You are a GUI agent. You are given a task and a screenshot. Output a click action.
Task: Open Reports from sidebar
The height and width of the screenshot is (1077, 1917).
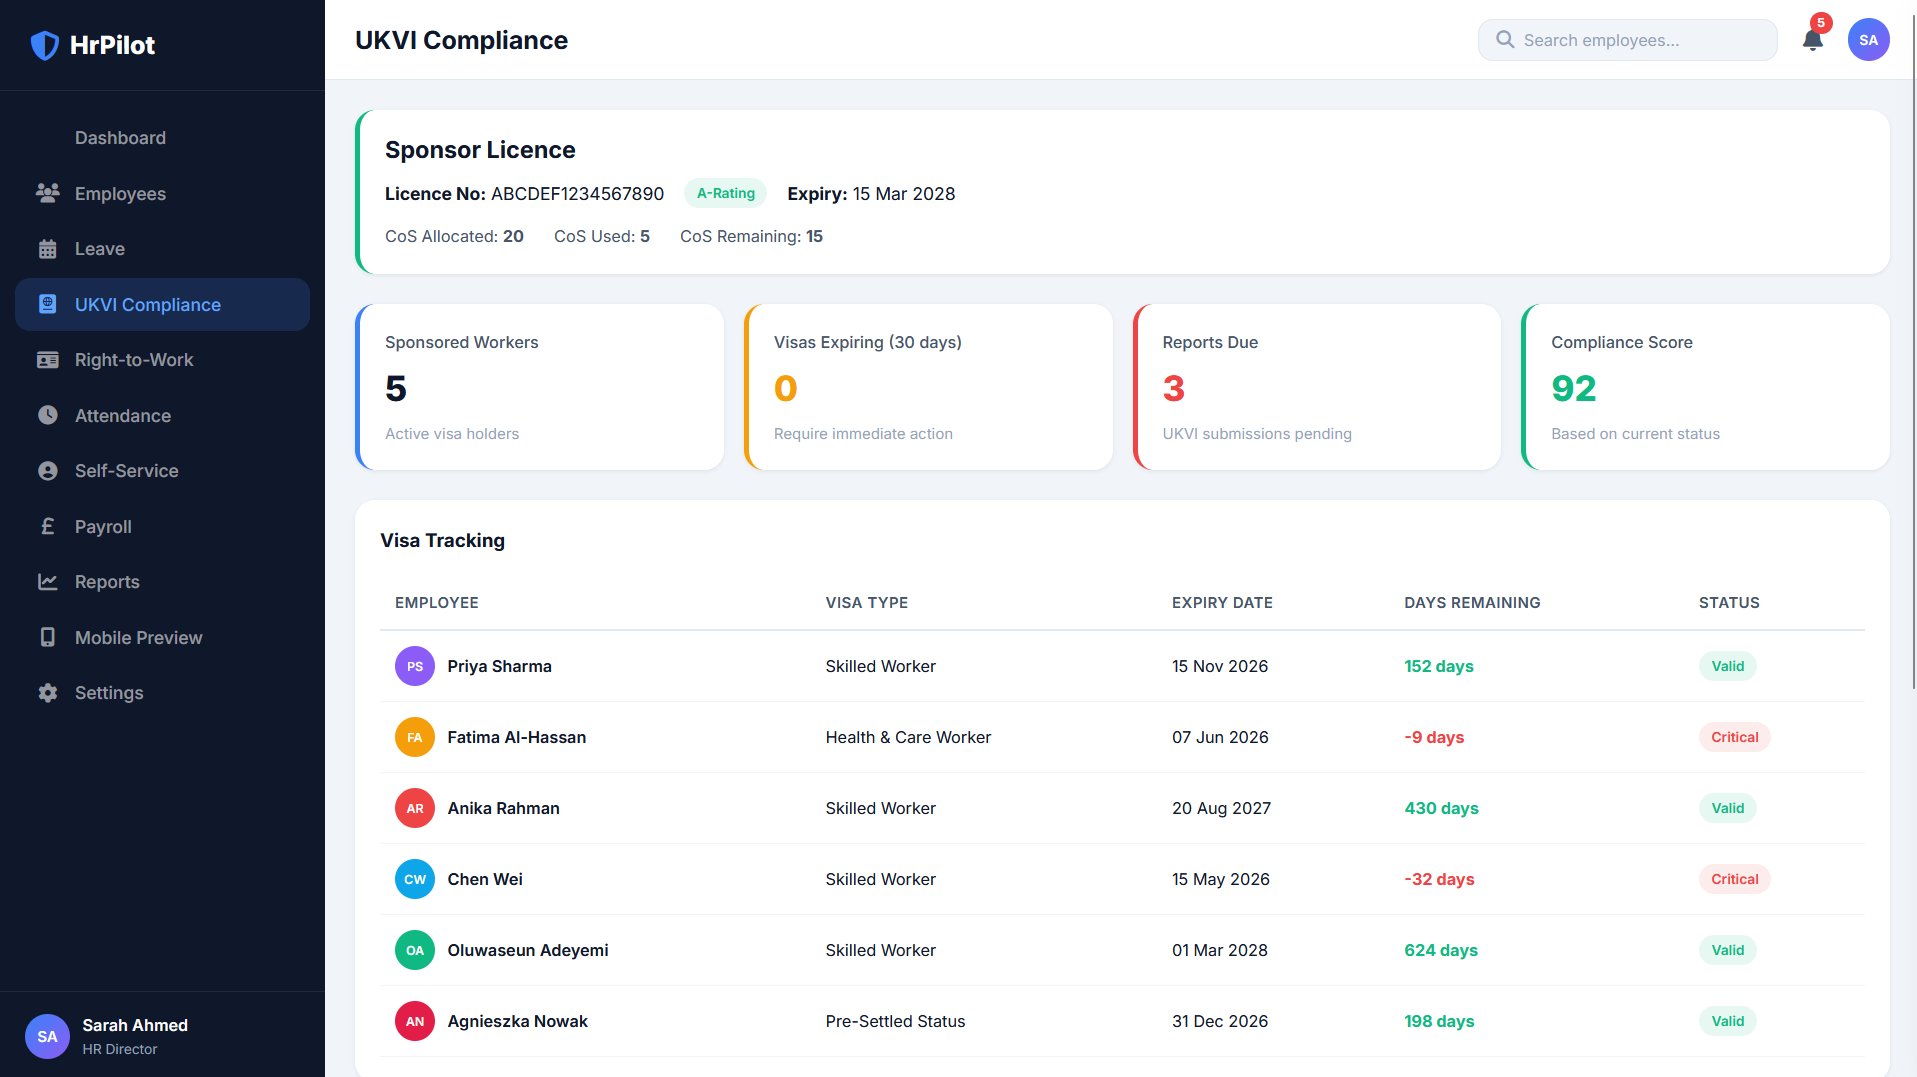pos(162,582)
